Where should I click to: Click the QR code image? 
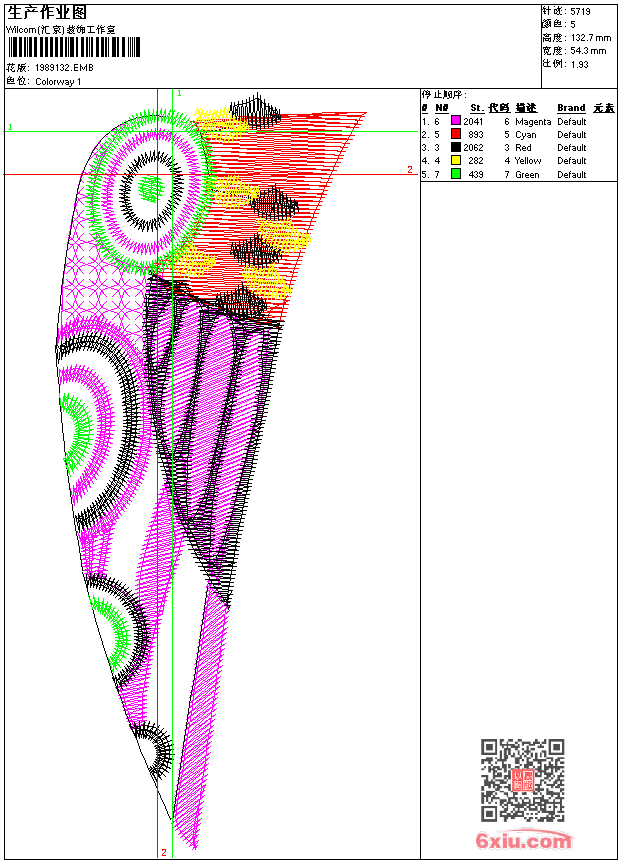[x=522, y=779]
